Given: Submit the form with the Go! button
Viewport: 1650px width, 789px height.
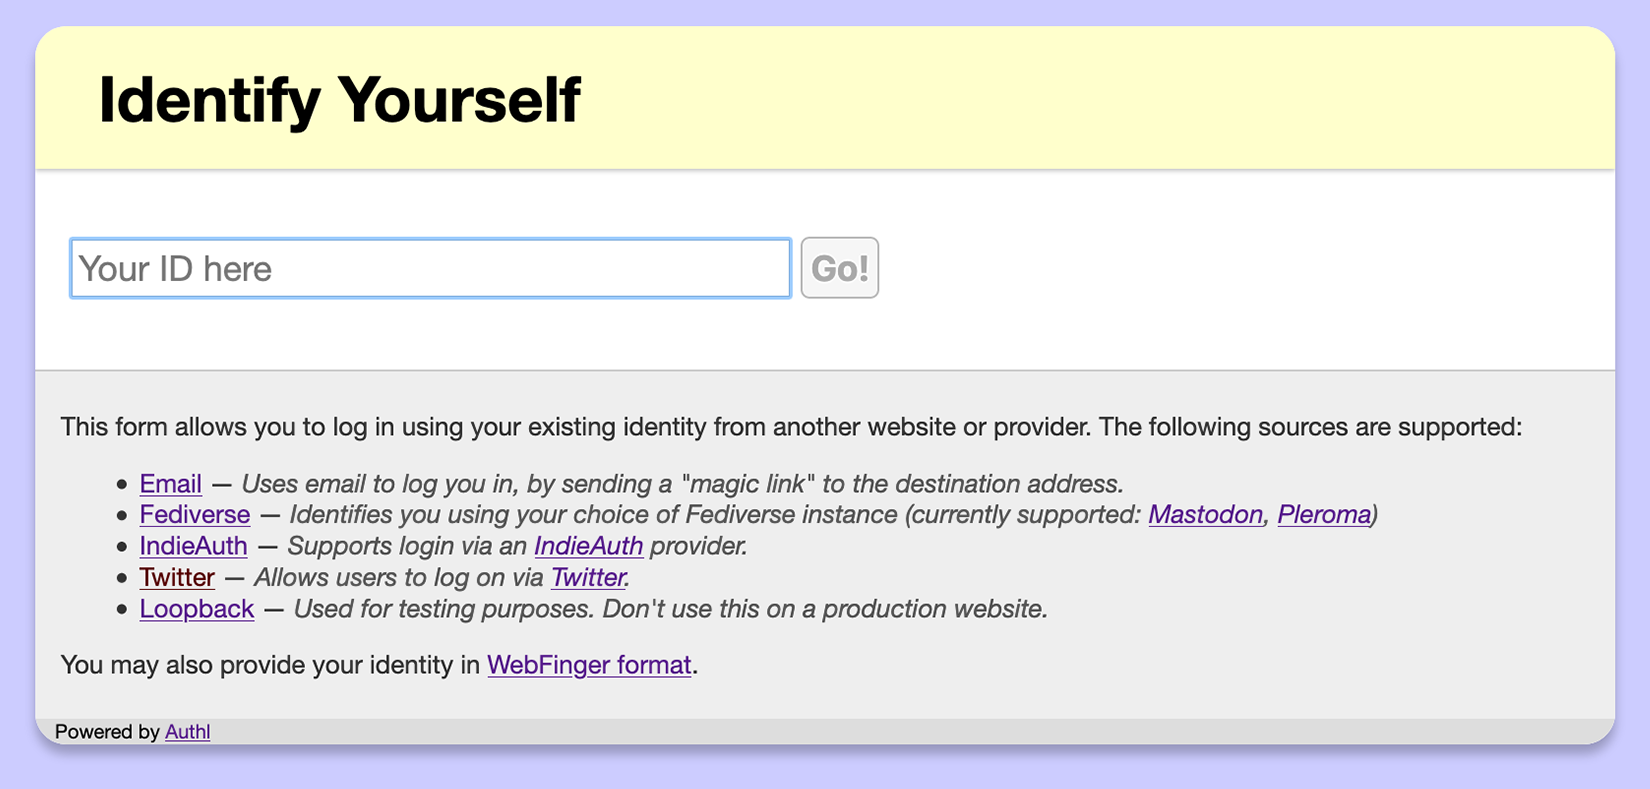Looking at the screenshot, I should pos(840,268).
